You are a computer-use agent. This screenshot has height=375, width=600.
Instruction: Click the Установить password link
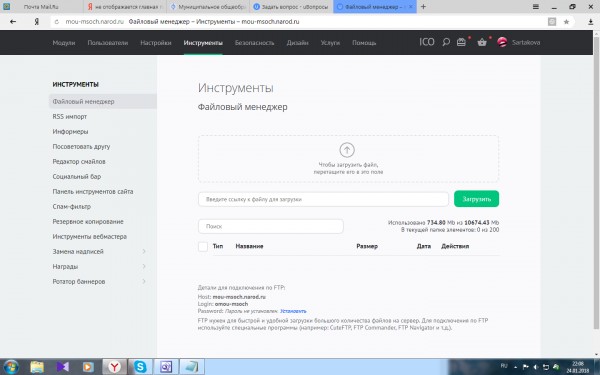point(293,311)
